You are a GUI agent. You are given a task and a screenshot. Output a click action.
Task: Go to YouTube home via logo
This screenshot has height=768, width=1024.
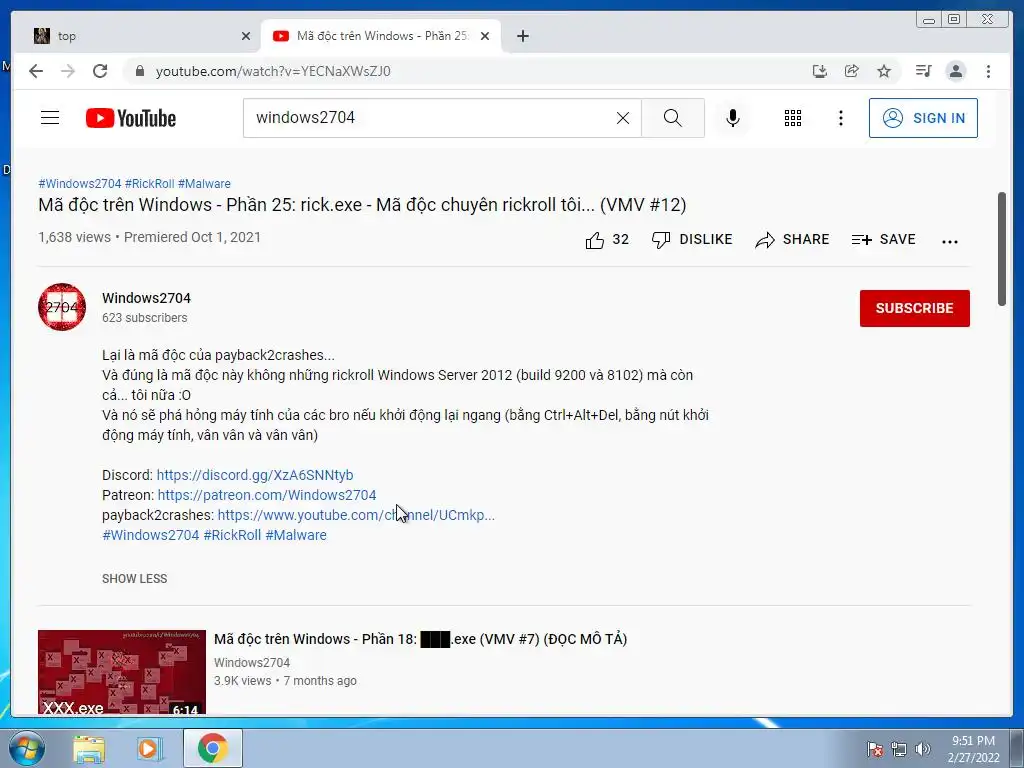pyautogui.click(x=131, y=118)
